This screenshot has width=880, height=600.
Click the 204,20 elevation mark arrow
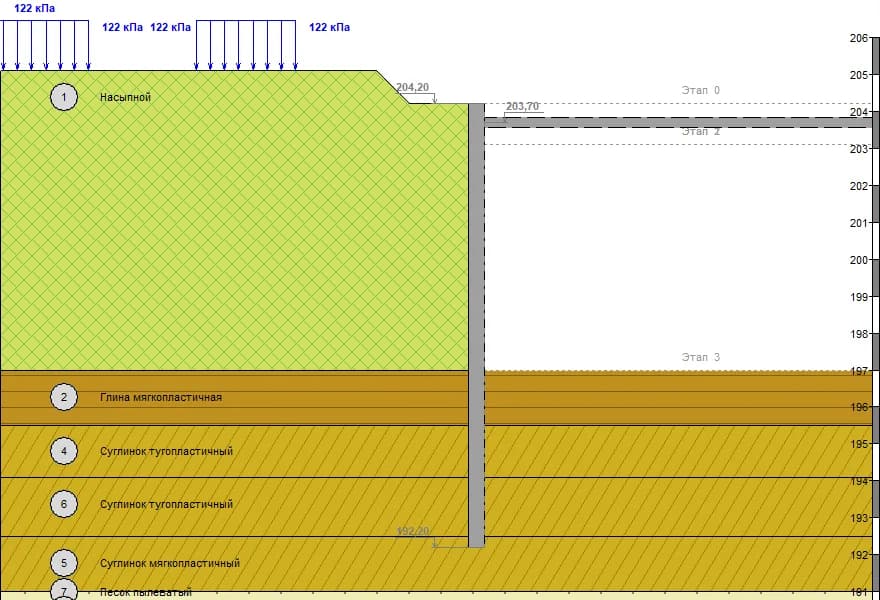coord(434,99)
